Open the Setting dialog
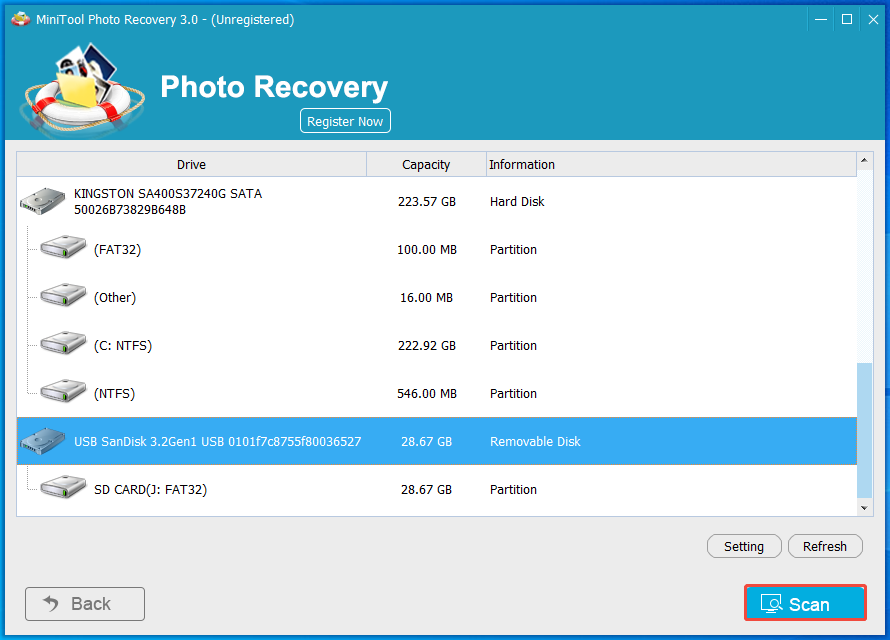The width and height of the screenshot is (890, 640). pos(744,546)
